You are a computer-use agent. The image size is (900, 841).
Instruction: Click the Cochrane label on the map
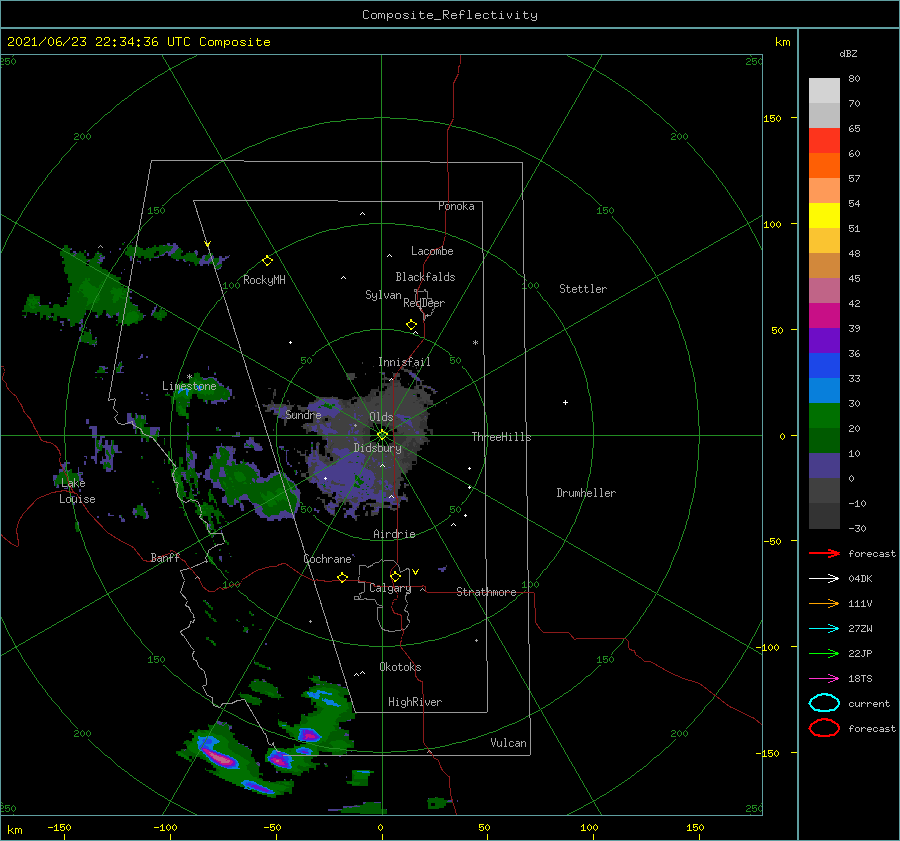[x=327, y=559]
